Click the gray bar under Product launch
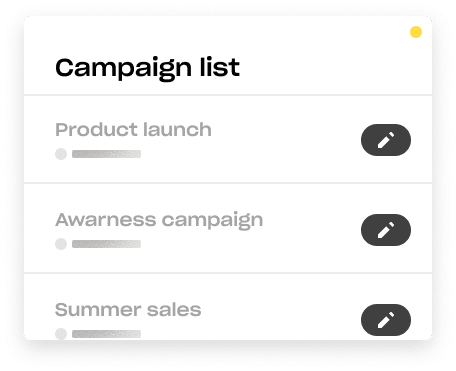 tap(106, 154)
